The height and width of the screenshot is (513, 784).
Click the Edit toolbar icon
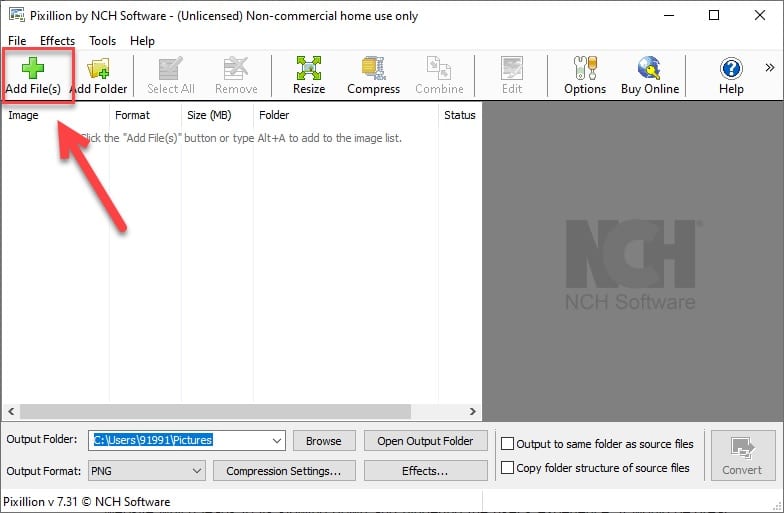(x=512, y=76)
